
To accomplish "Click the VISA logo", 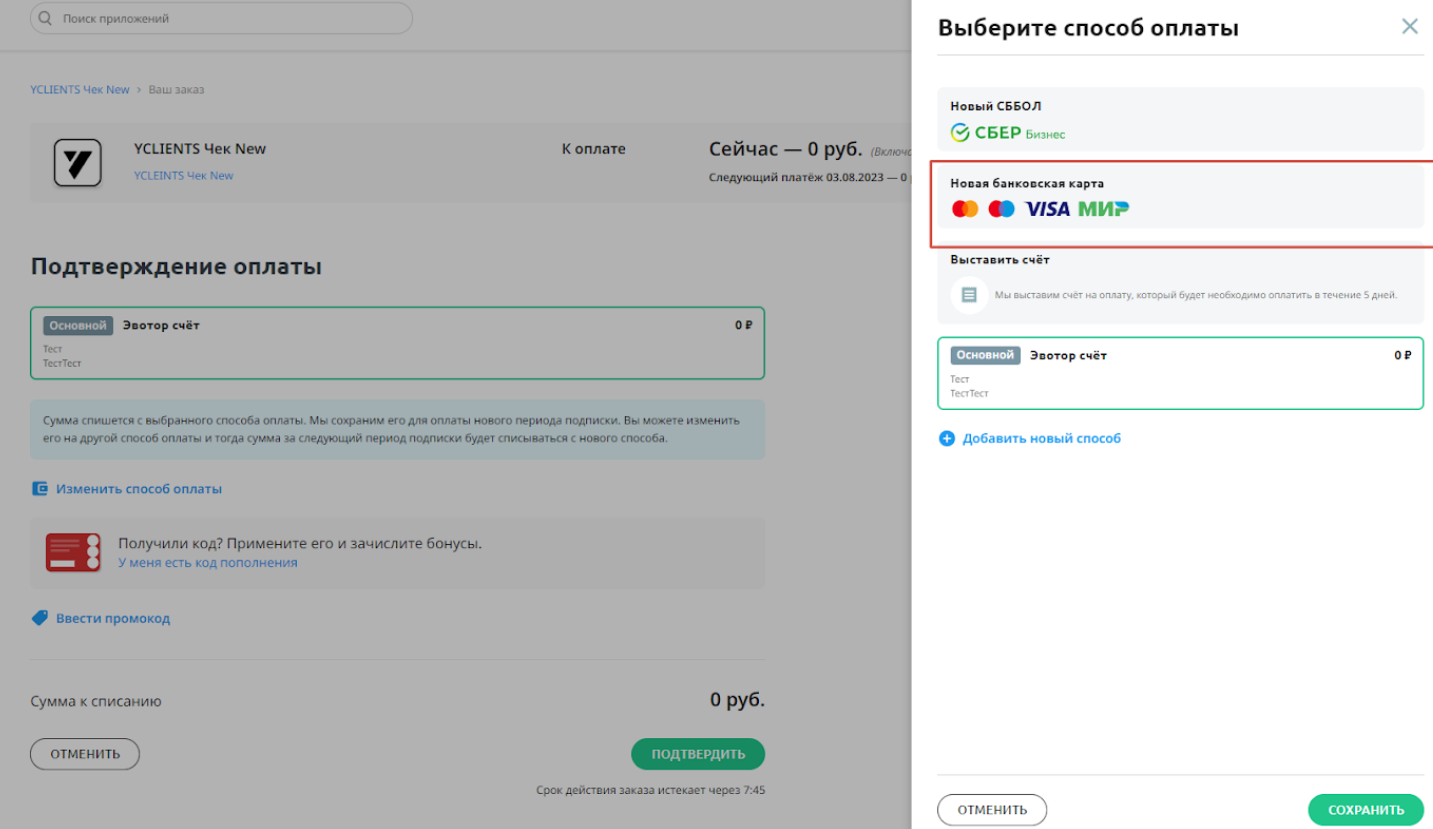I will pyautogui.click(x=1047, y=209).
